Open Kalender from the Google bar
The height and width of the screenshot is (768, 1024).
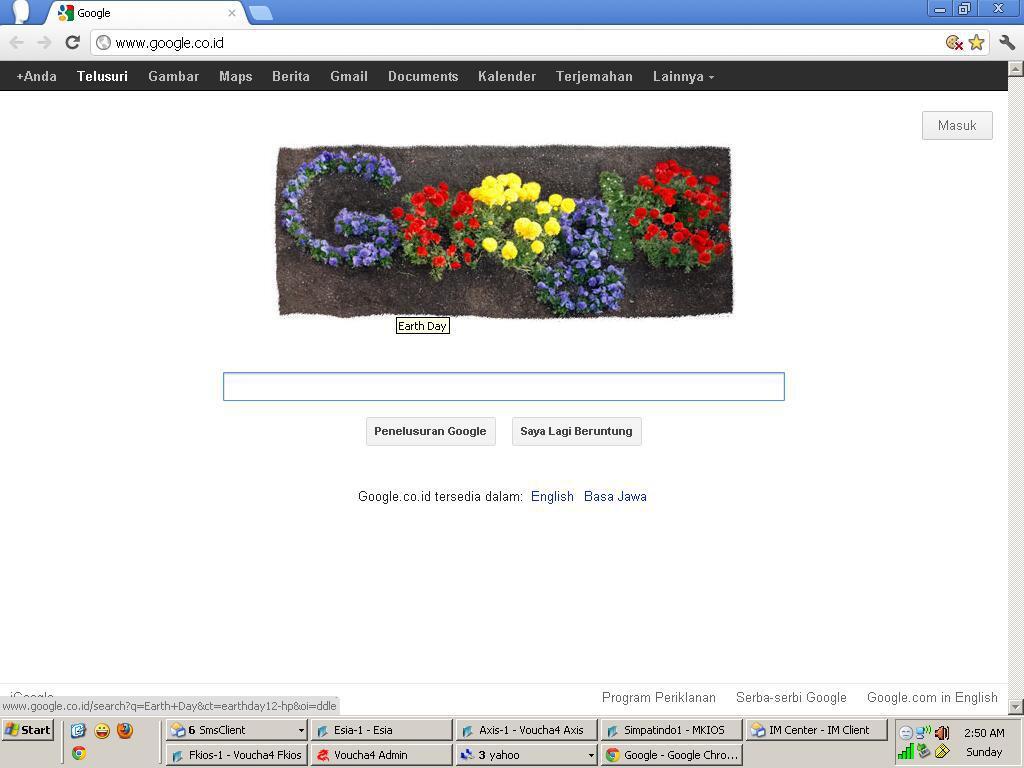pyautogui.click(x=507, y=76)
